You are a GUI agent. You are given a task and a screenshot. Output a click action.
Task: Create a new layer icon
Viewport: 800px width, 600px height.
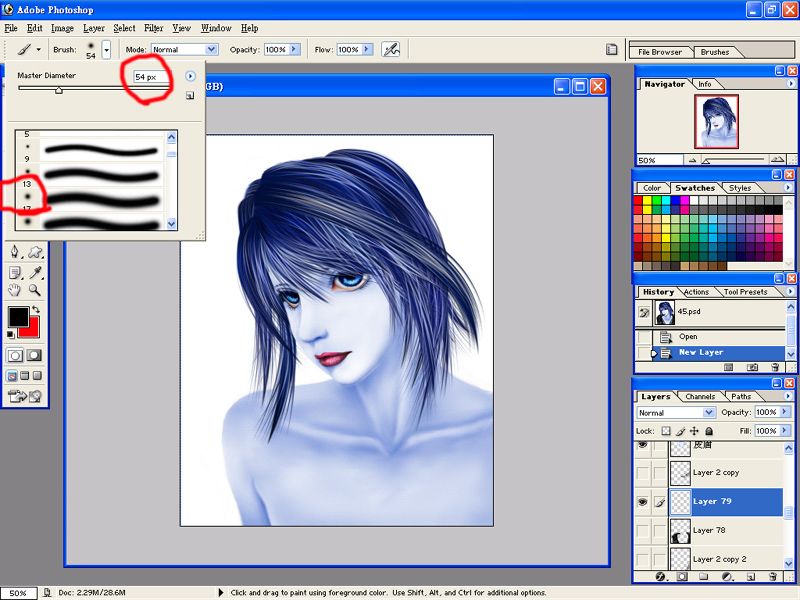(751, 577)
